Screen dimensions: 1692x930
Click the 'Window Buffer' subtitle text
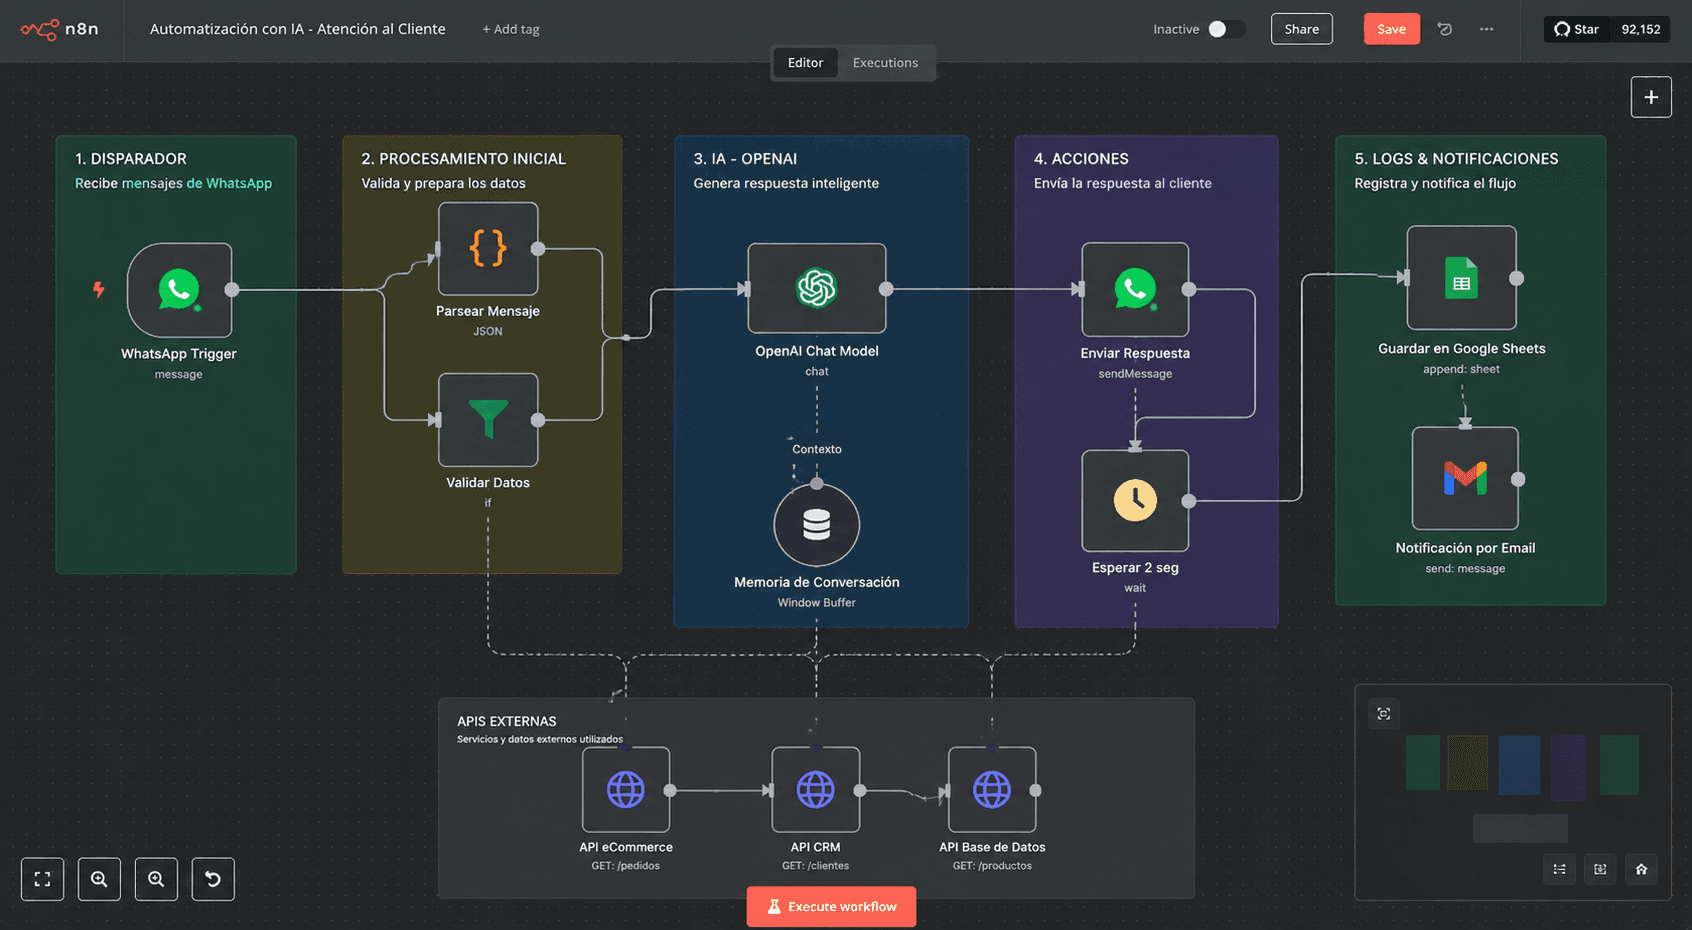point(817,603)
